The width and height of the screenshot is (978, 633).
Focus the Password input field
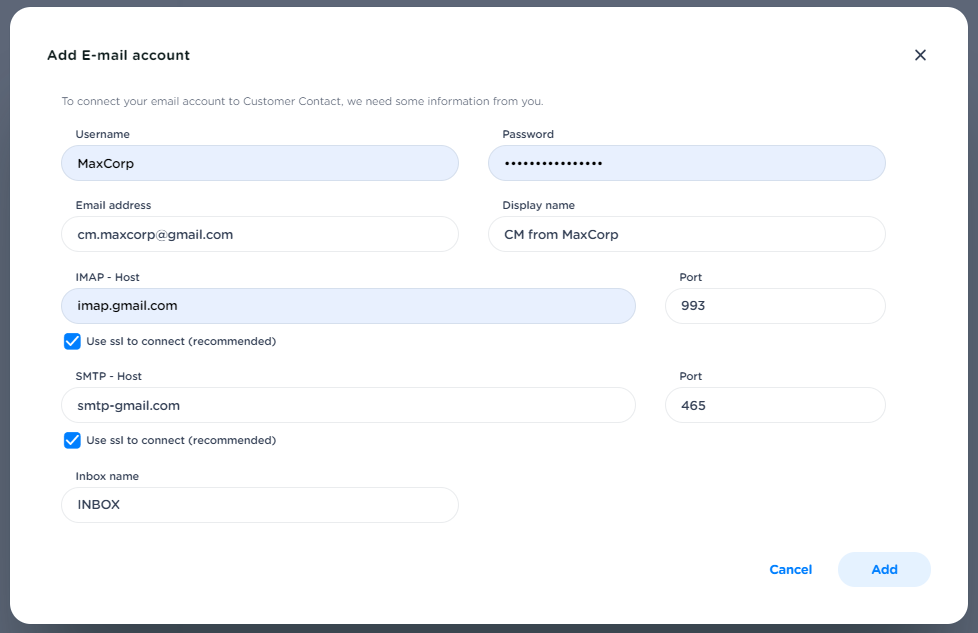[x=686, y=163]
